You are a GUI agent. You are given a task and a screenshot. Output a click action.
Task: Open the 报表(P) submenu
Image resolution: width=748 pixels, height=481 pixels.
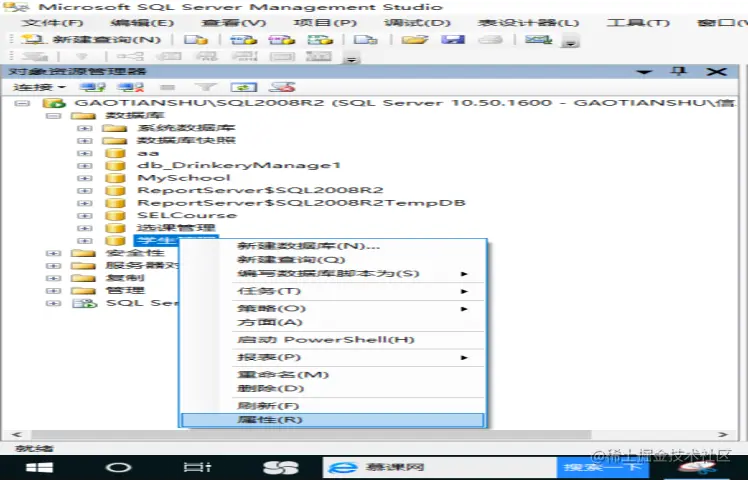[334, 357]
